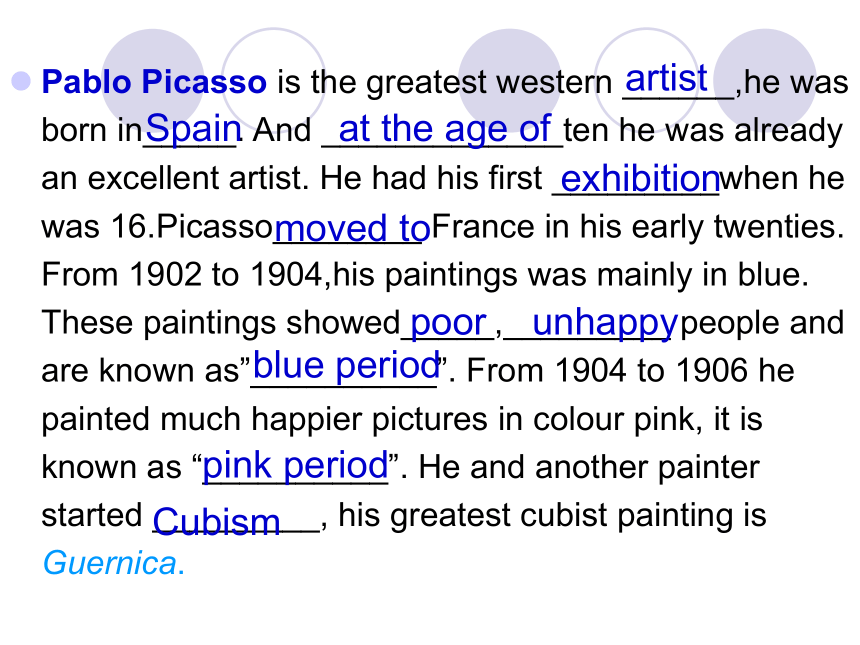This screenshot has width=860, height=645.
Task: Click the words 'These paintings showed'
Action: click(x=221, y=322)
